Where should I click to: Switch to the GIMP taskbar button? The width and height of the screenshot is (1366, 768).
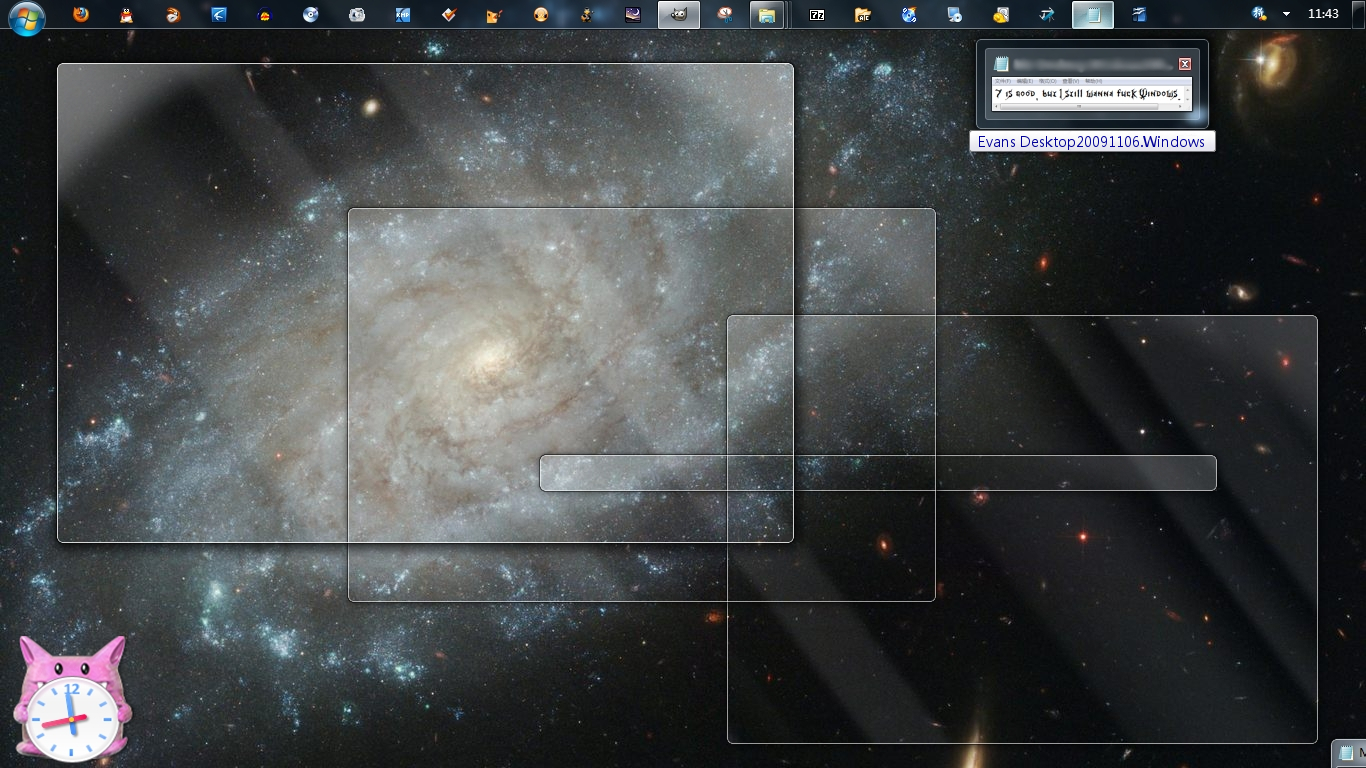(679, 15)
